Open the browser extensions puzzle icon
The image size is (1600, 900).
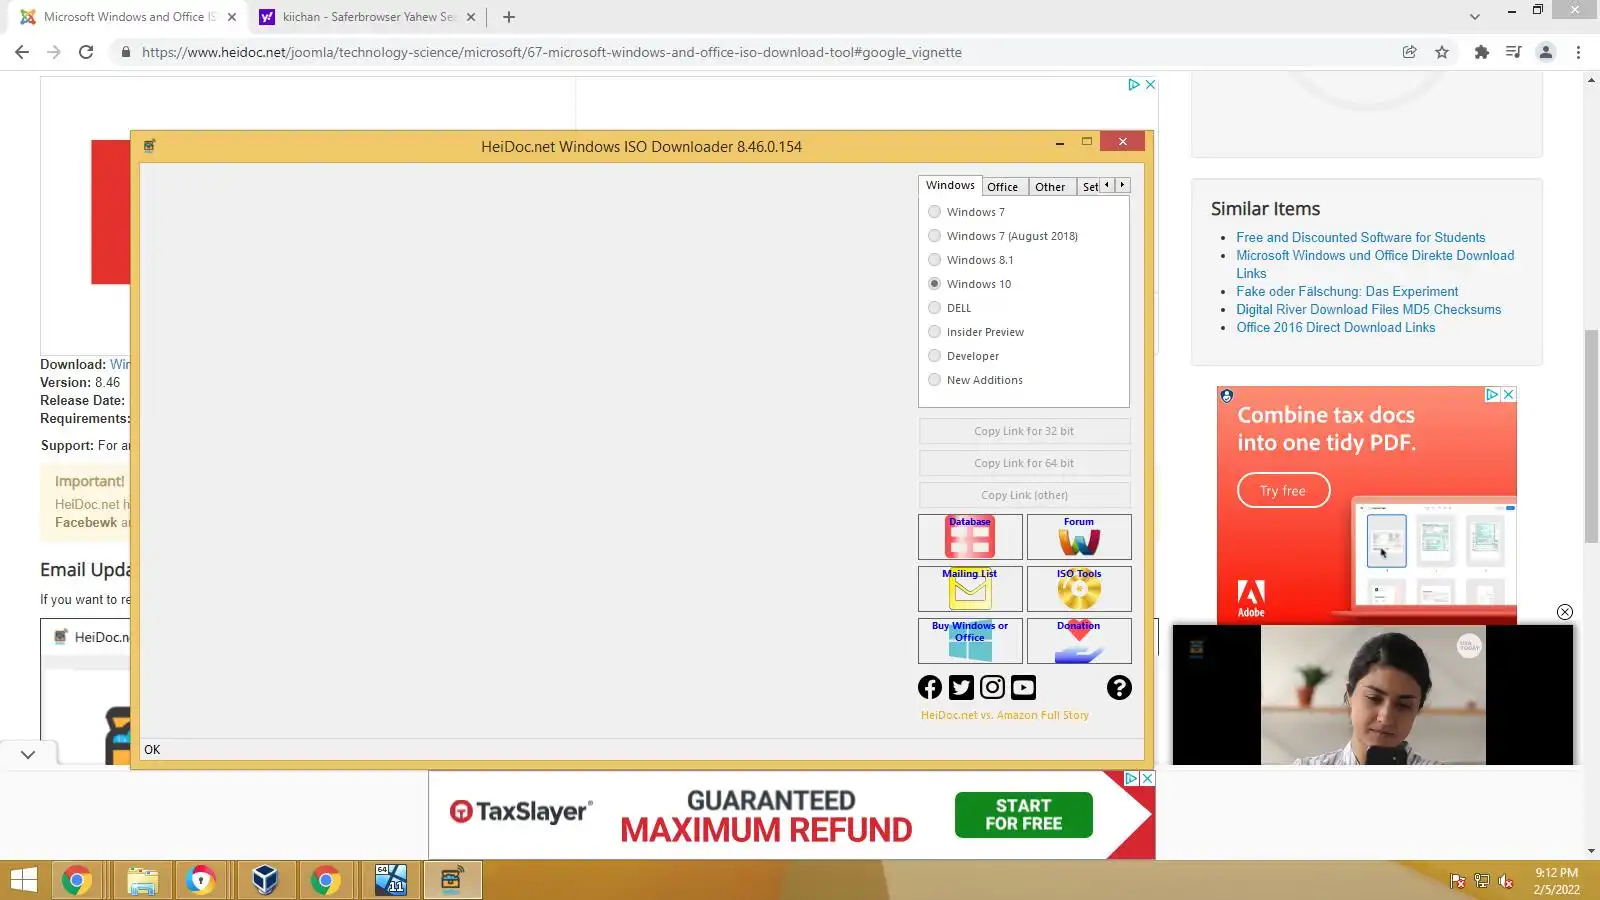coord(1482,52)
